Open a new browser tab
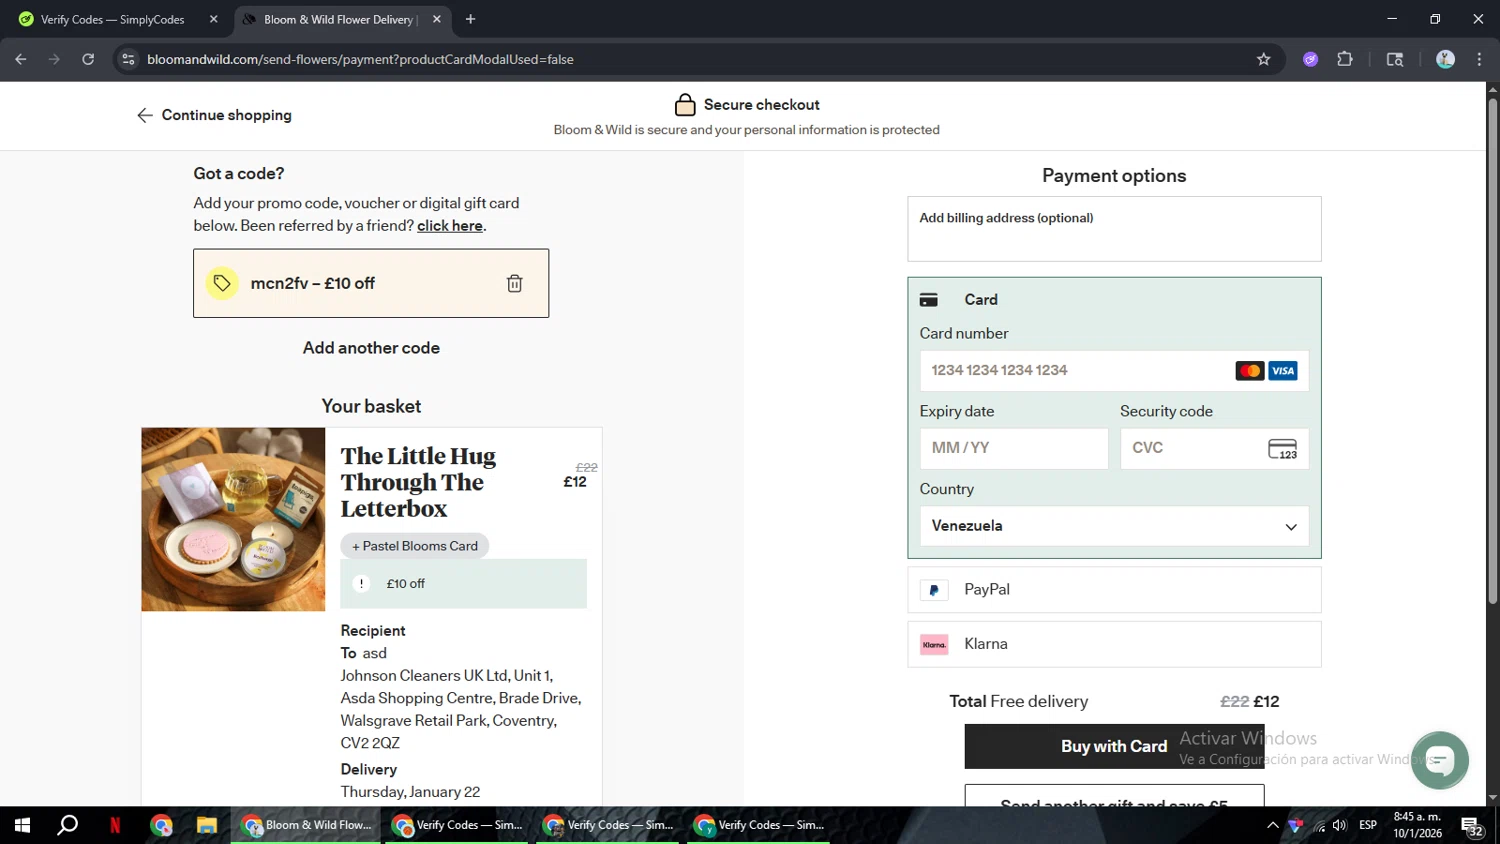1500x844 pixels. click(470, 20)
